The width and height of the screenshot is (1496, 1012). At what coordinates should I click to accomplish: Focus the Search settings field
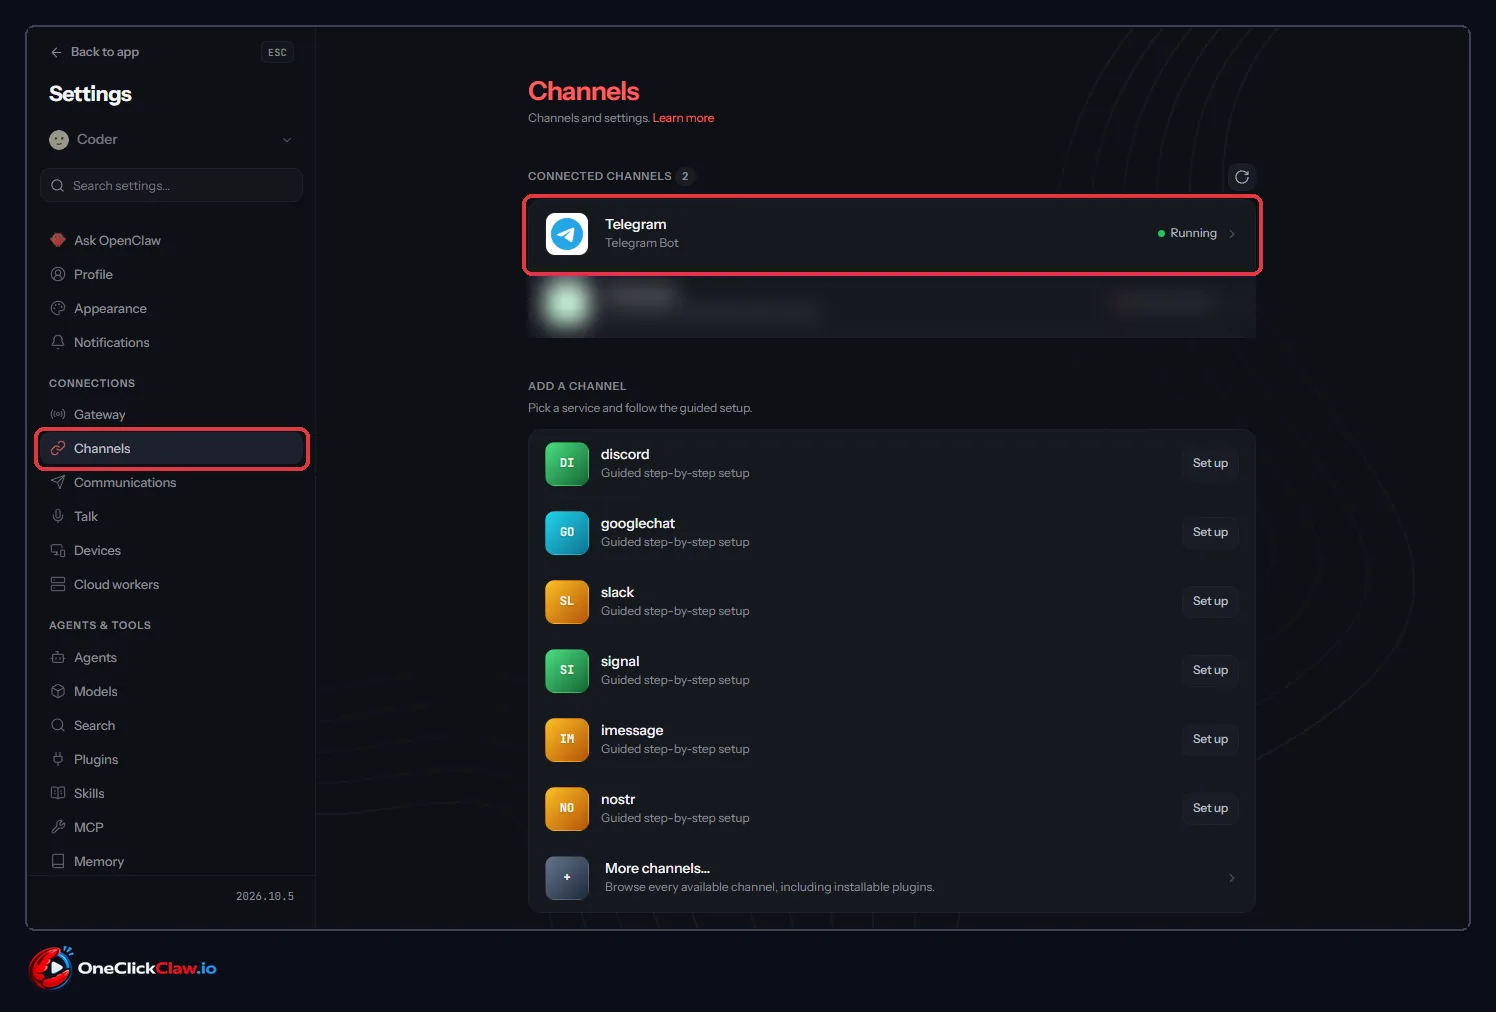(171, 186)
